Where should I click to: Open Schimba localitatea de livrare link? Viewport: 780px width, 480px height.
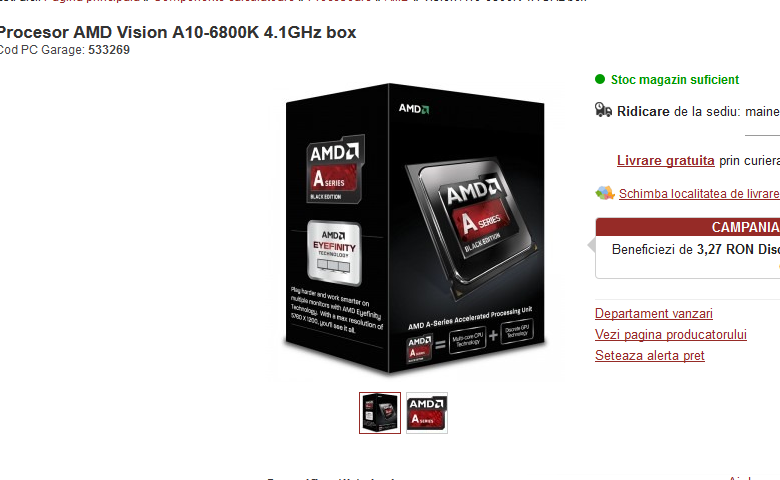pyautogui.click(x=699, y=193)
